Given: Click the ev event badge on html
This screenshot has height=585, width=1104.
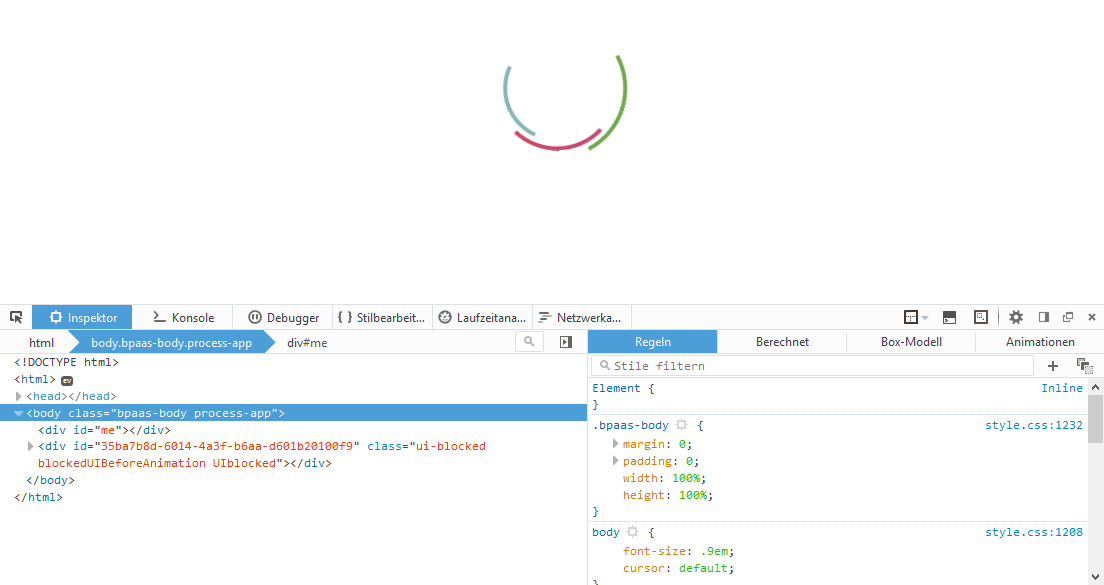Looking at the screenshot, I should [67, 380].
